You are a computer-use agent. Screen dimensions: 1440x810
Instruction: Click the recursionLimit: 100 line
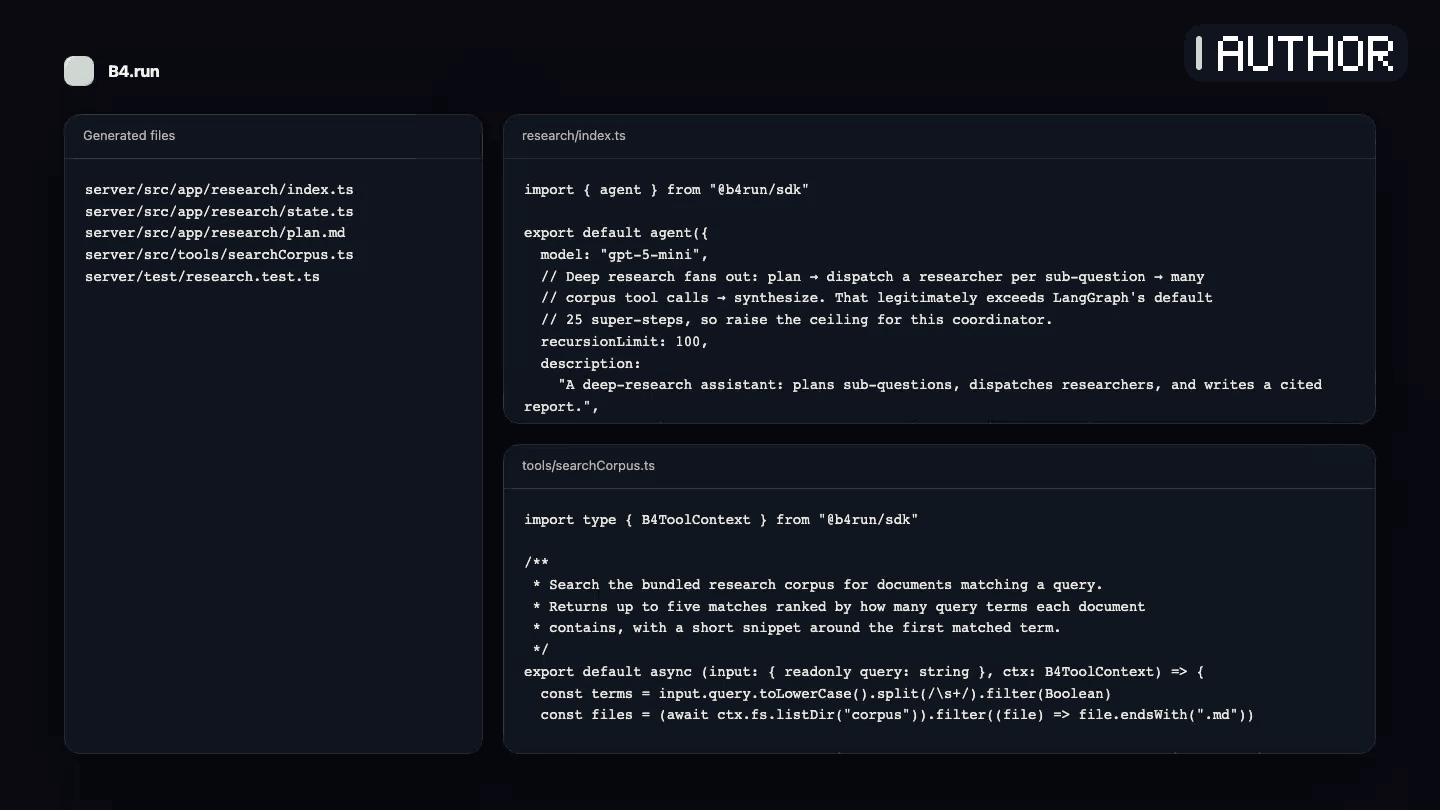(624, 341)
